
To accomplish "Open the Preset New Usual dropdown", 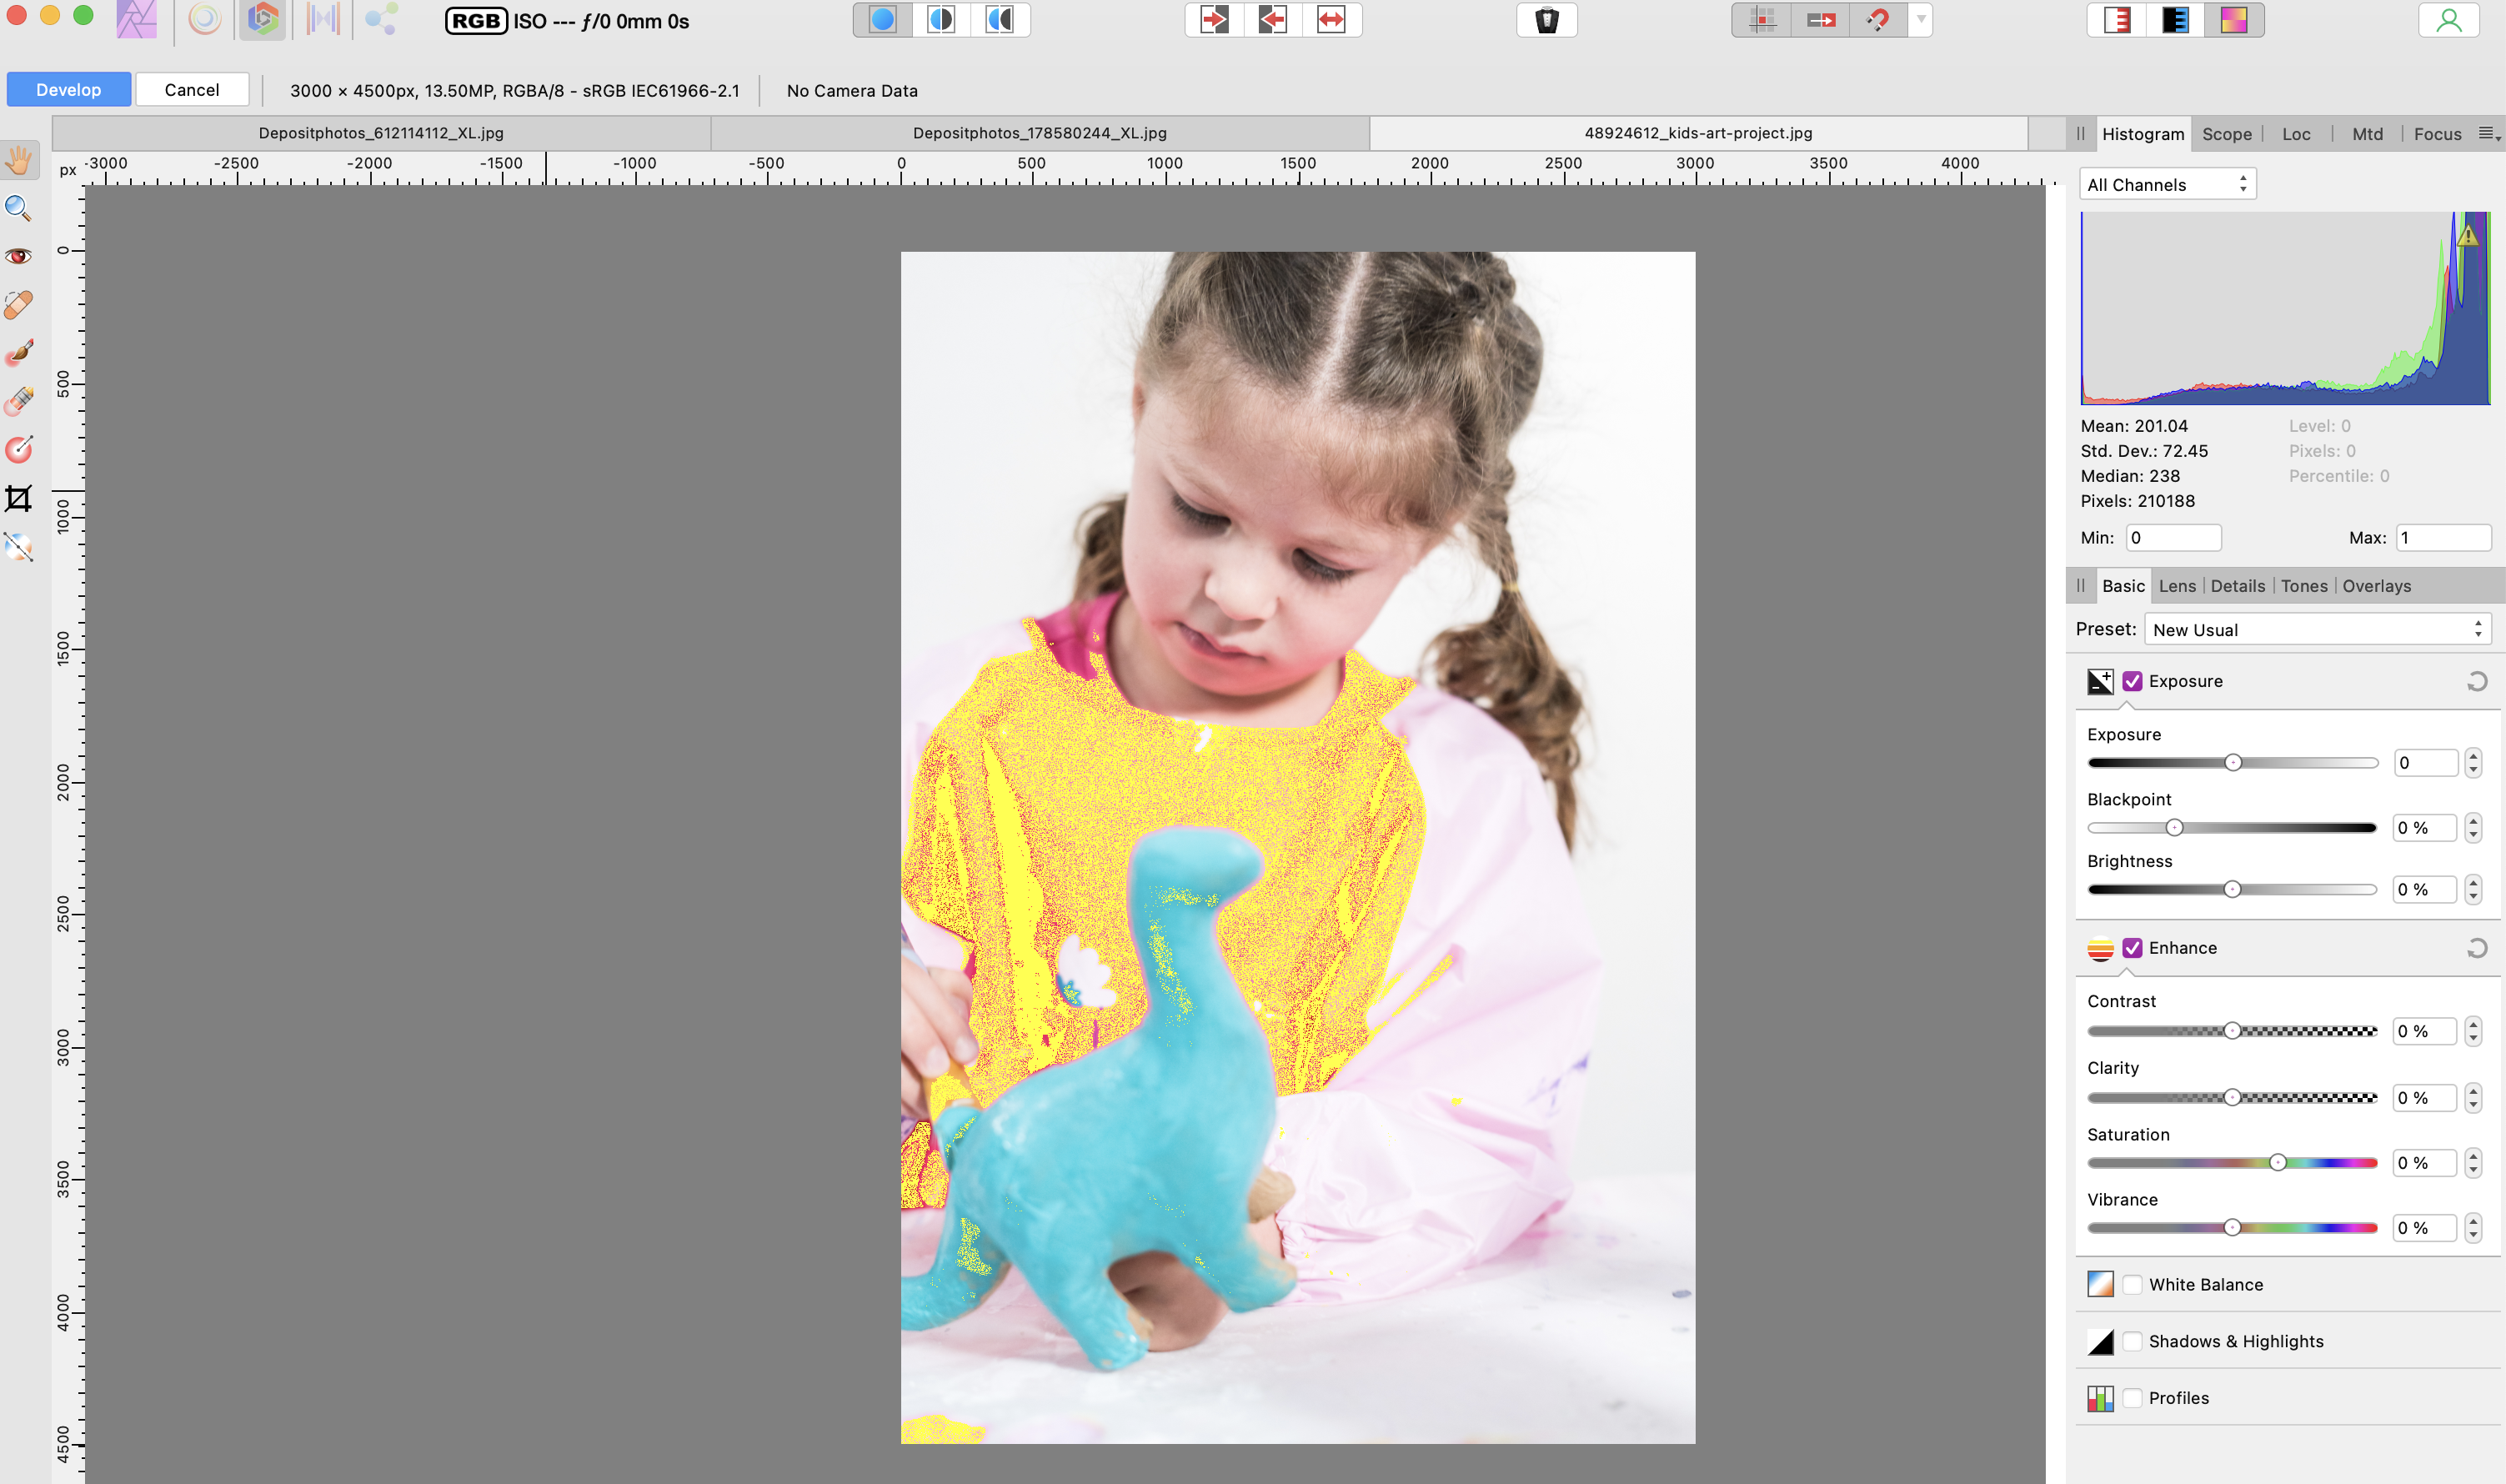I will tap(2316, 629).
